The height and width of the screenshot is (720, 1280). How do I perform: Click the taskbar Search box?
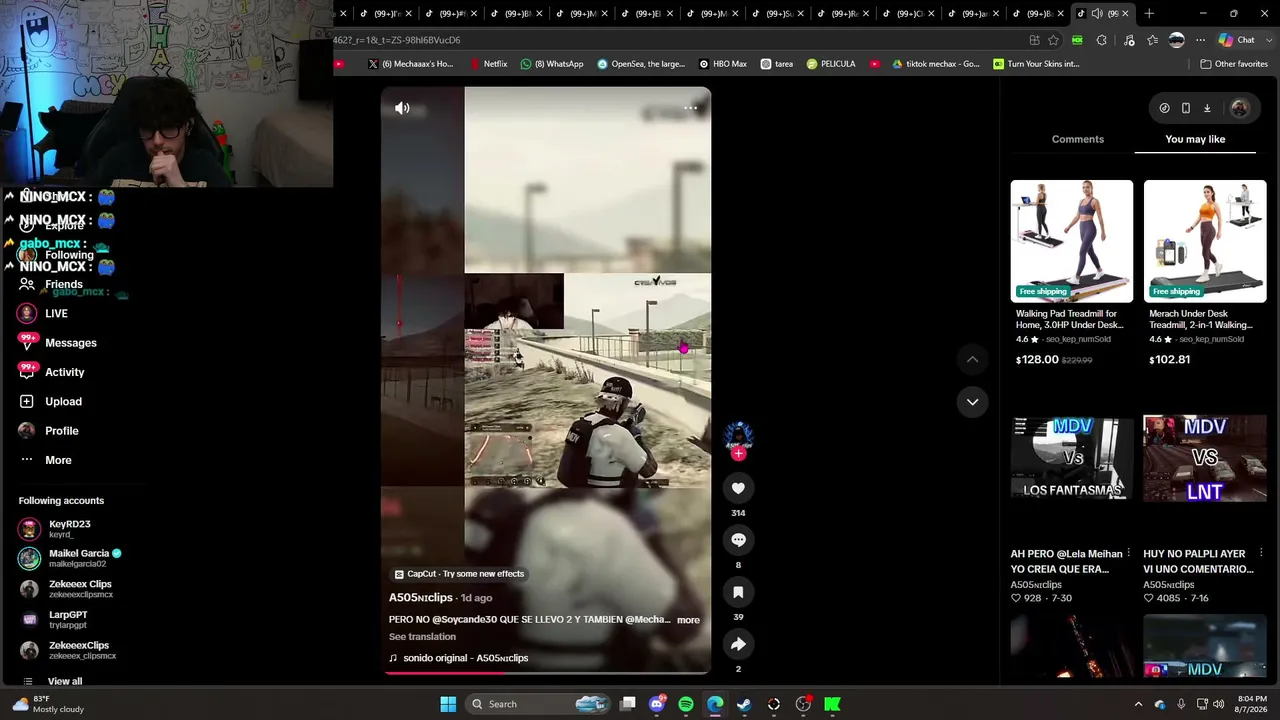coord(539,704)
